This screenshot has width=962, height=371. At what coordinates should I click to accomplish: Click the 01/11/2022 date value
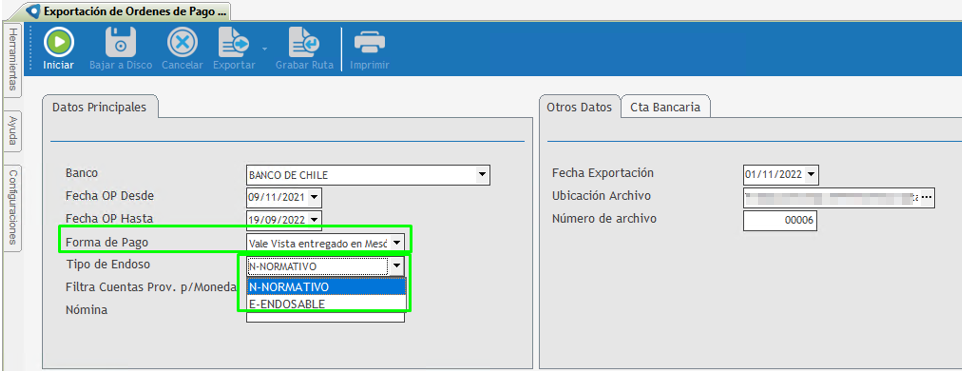[x=774, y=175]
